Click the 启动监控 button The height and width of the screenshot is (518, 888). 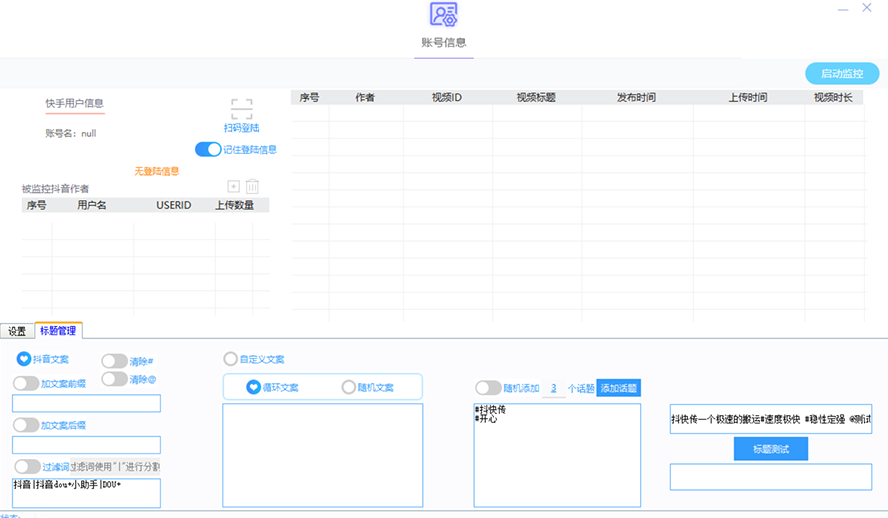(842, 74)
